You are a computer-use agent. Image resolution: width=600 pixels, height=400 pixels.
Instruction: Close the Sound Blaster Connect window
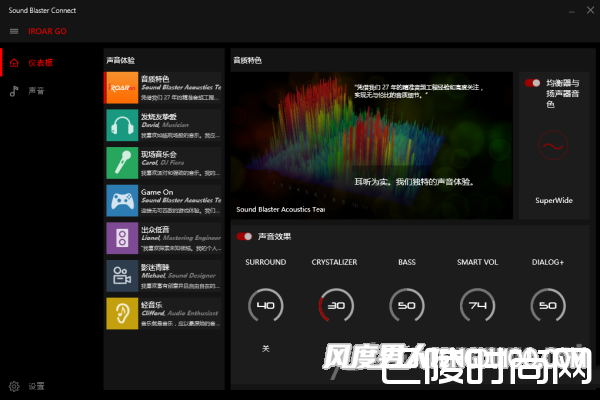click(590, 10)
